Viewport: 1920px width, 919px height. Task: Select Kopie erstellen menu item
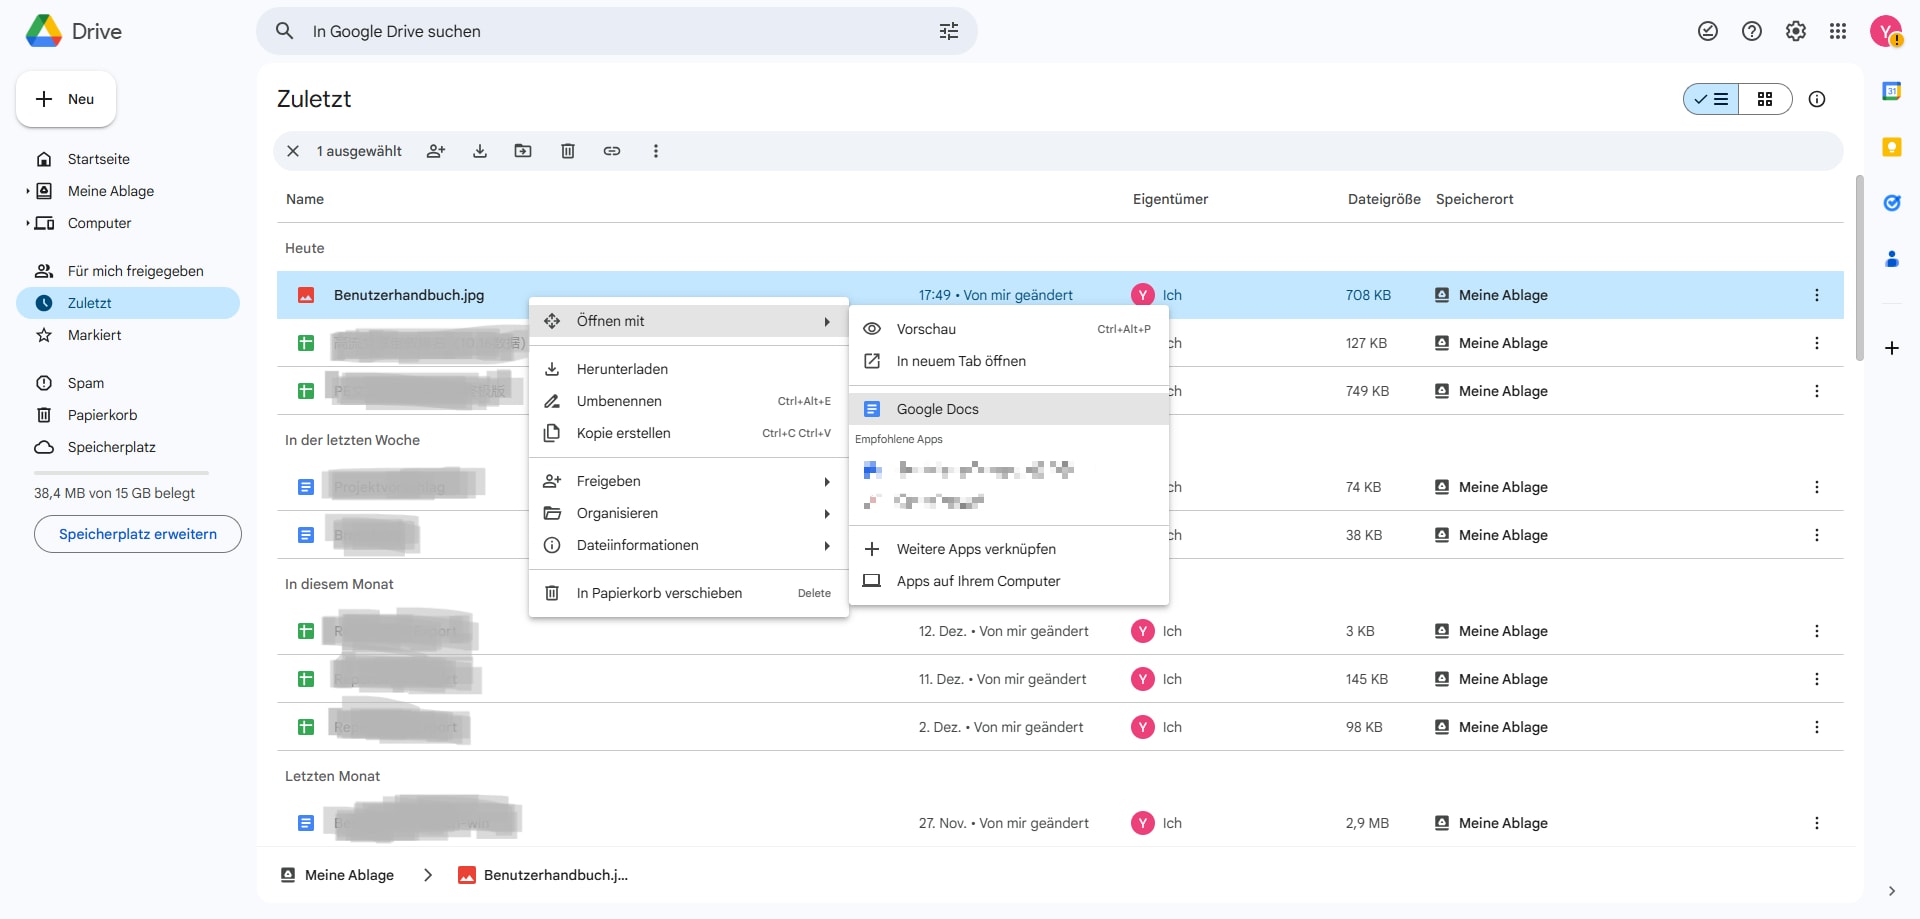tap(688, 433)
